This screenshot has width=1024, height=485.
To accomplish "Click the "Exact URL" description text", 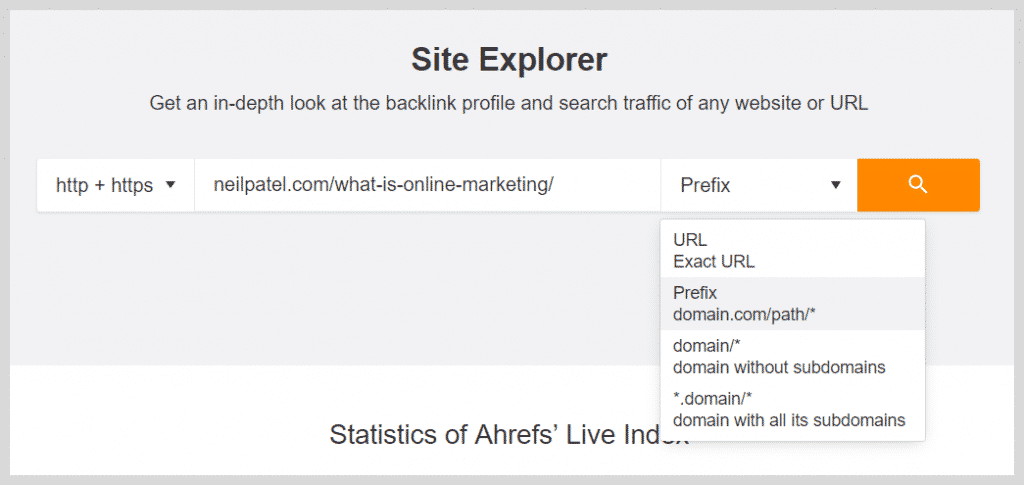I will 714,262.
